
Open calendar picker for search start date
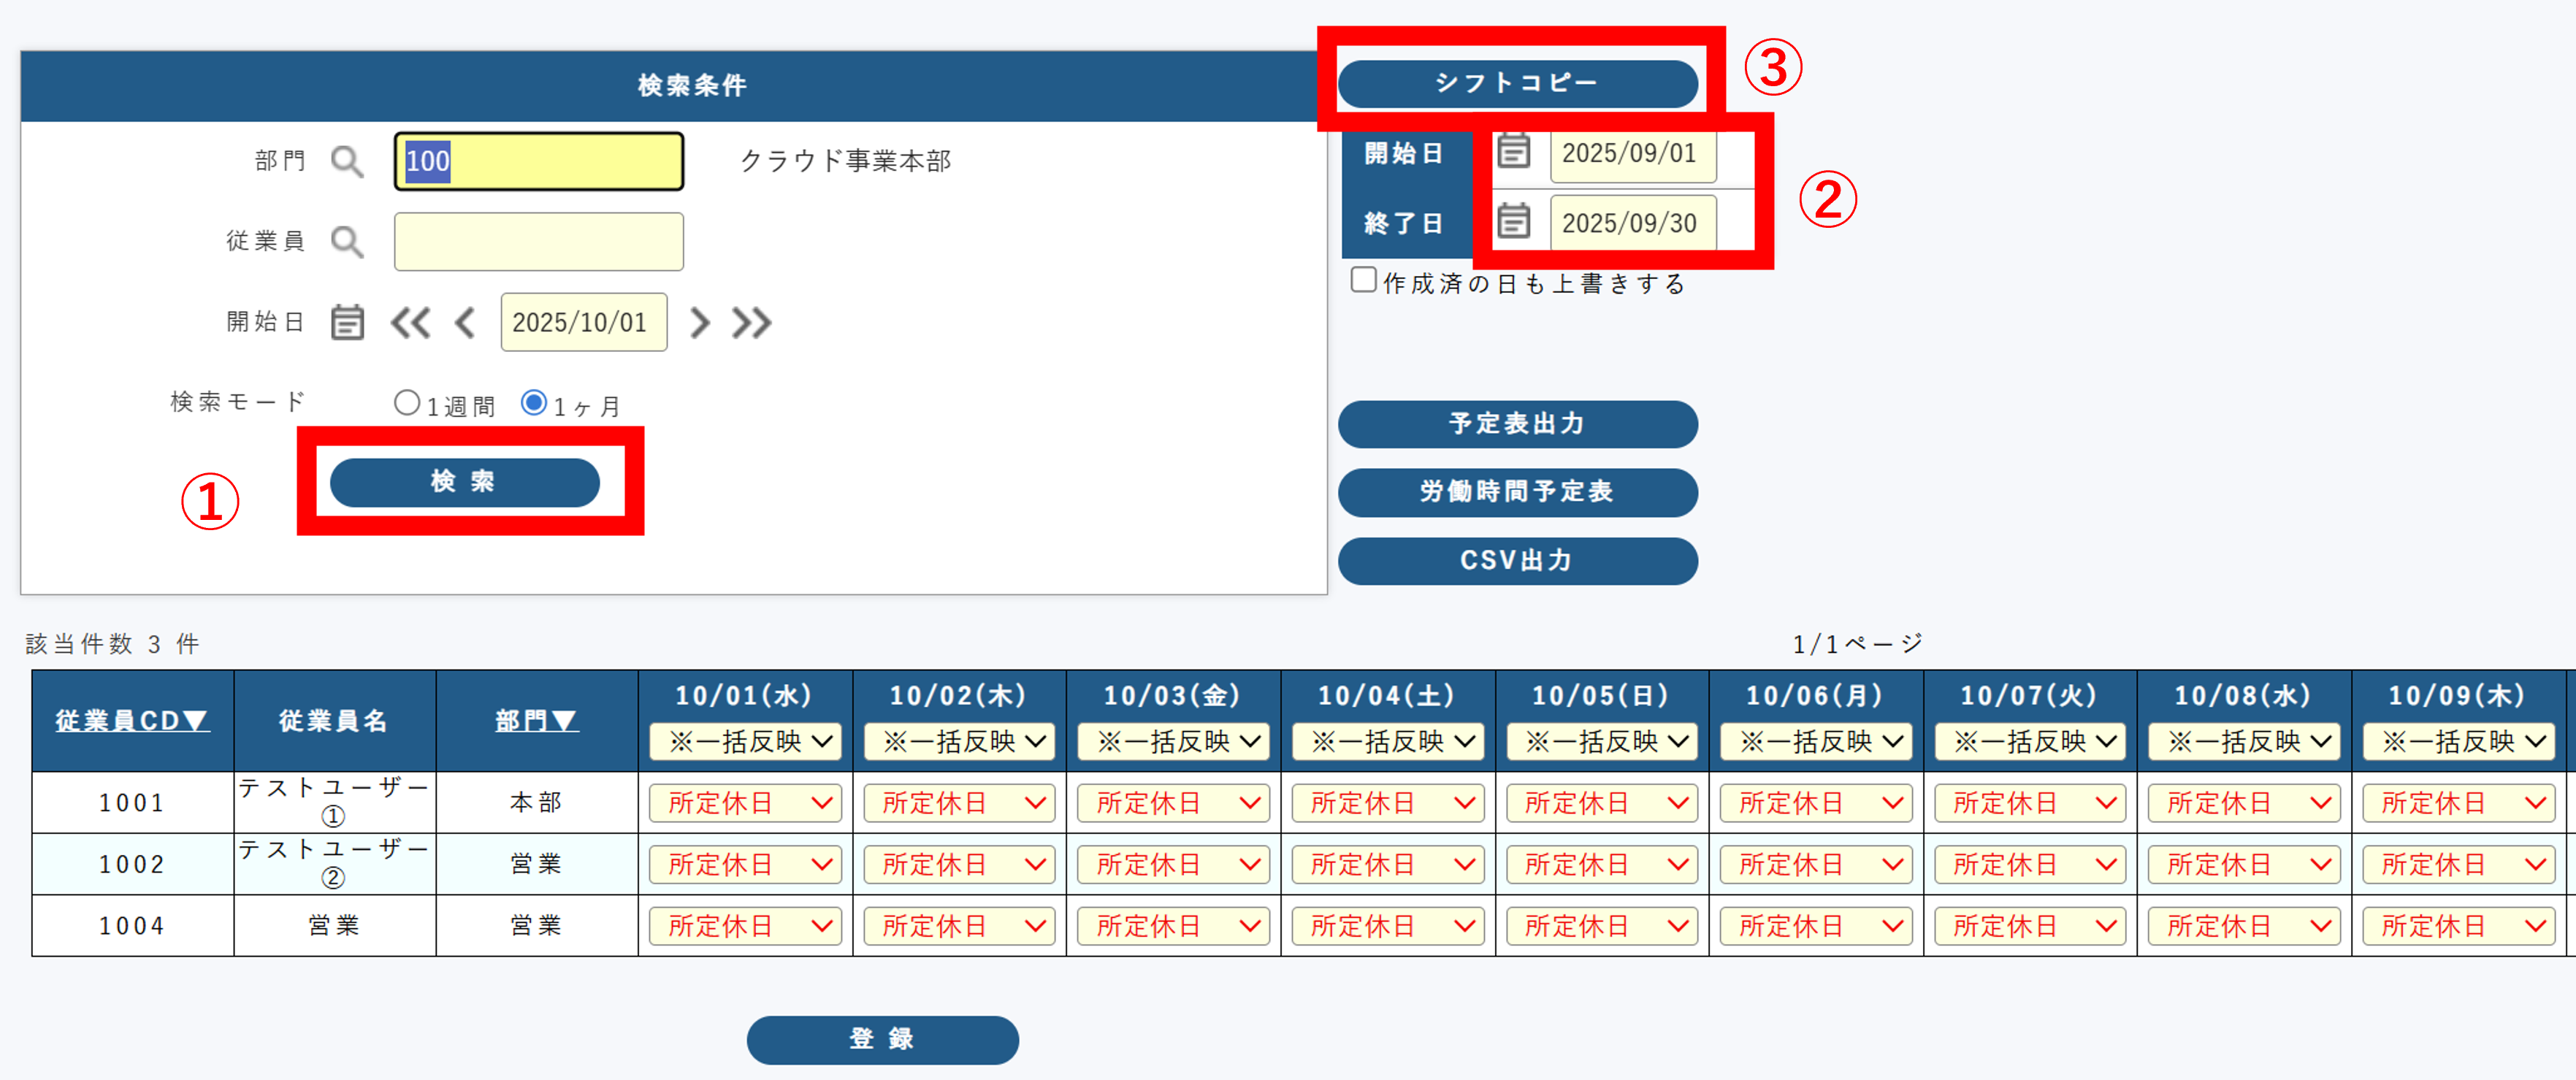pyautogui.click(x=347, y=322)
